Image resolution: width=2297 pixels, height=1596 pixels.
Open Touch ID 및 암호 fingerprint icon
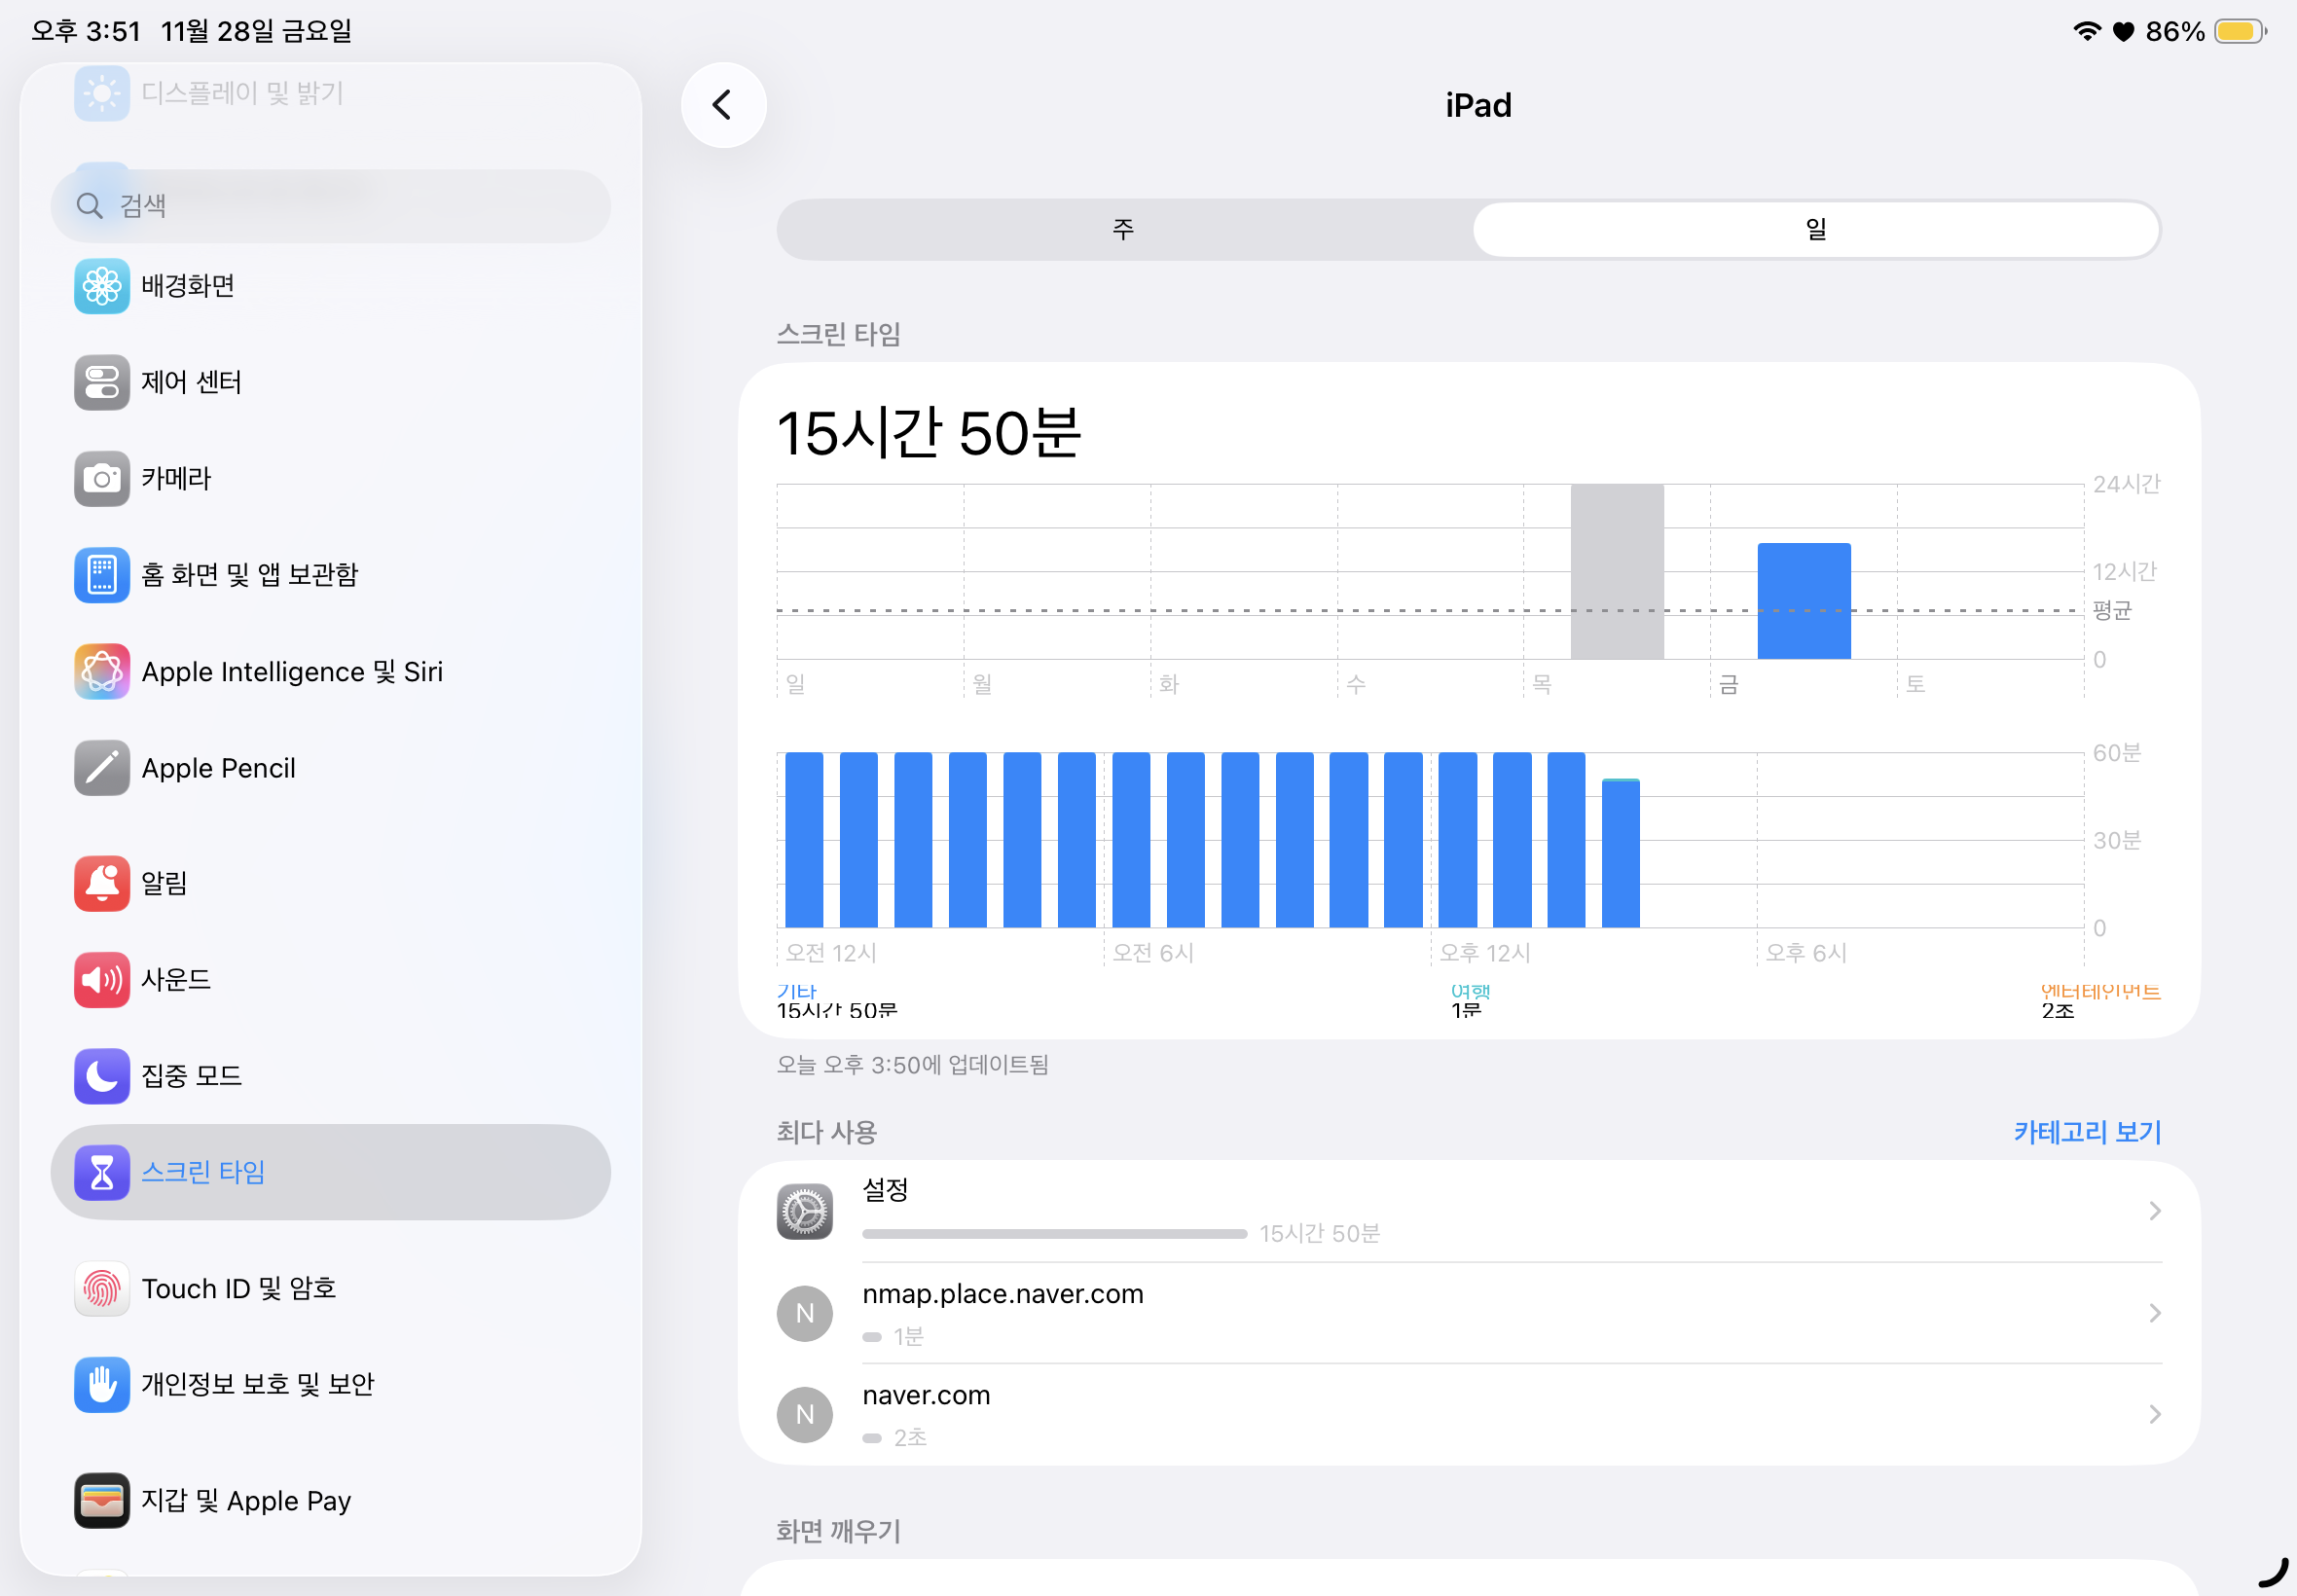(101, 1288)
